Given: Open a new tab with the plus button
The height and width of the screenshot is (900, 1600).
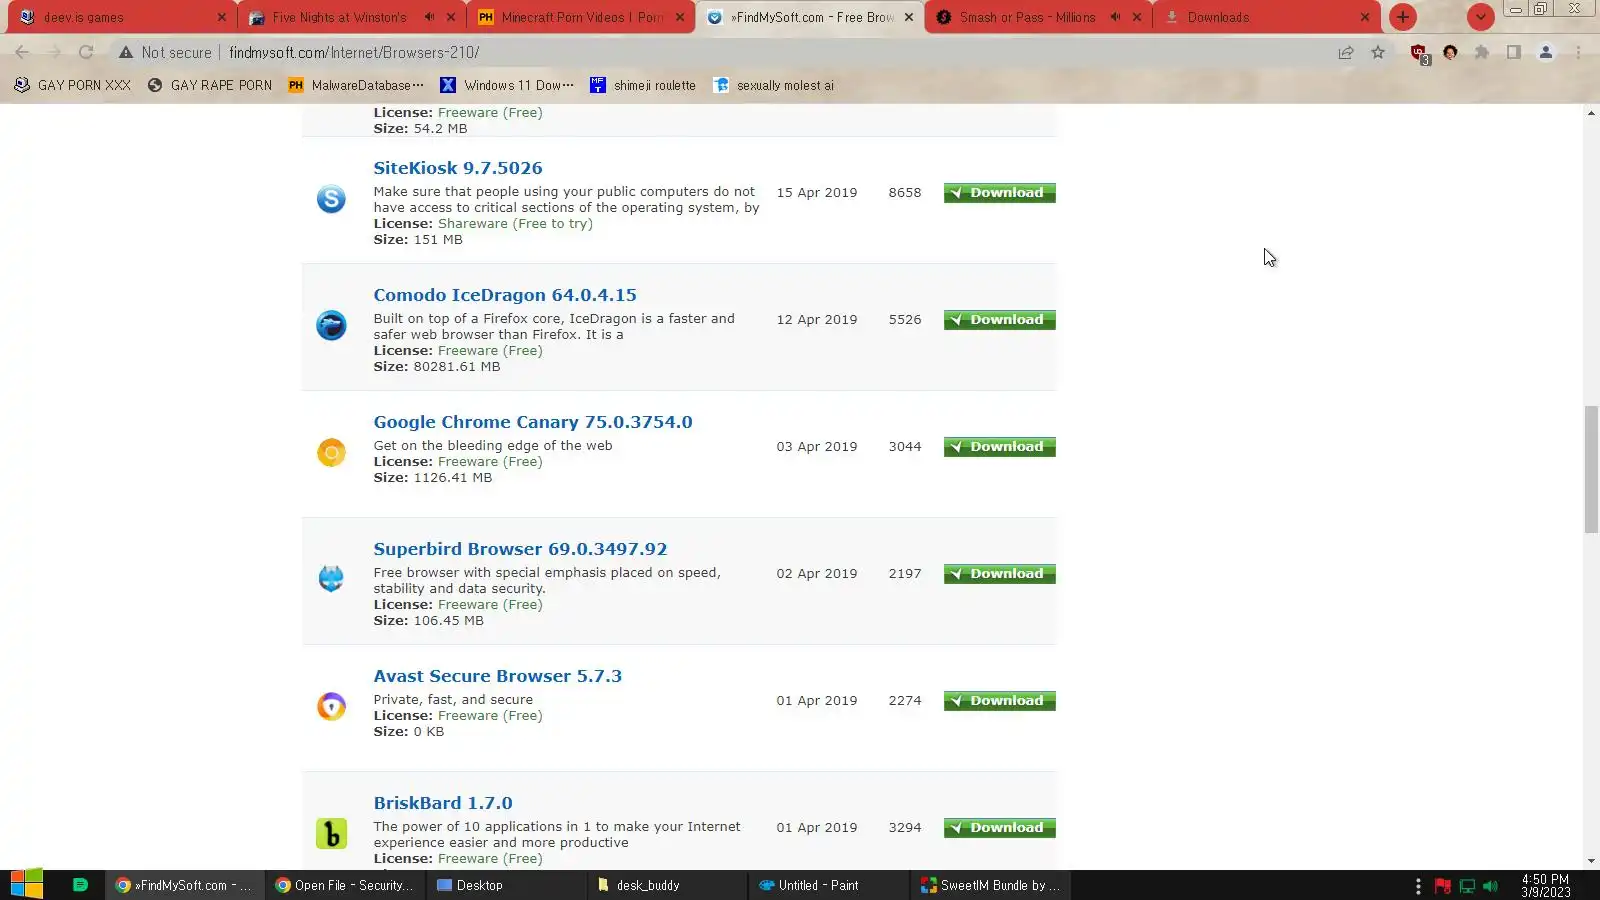Looking at the screenshot, I should click(x=1403, y=17).
